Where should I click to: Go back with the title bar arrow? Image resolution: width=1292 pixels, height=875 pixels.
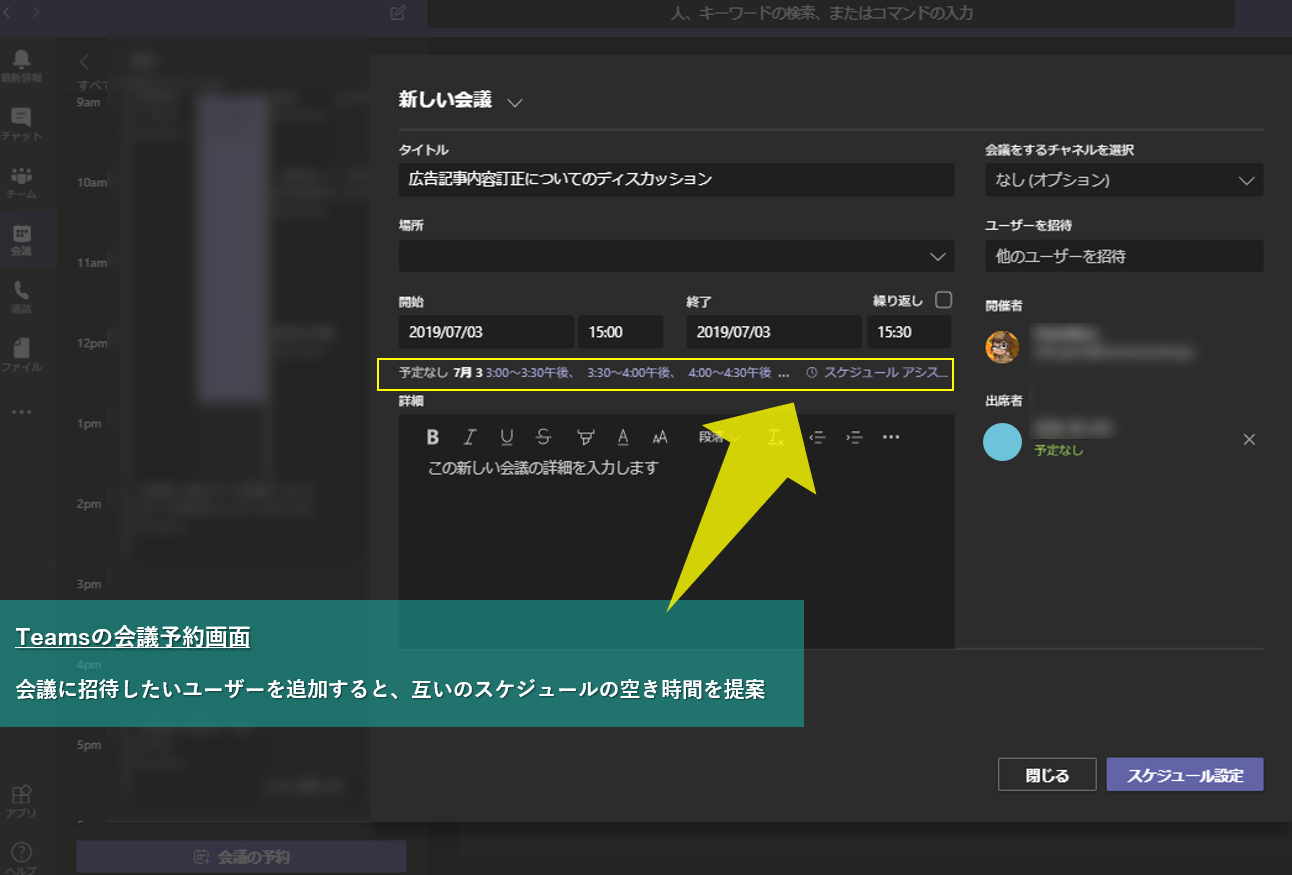click(x=9, y=13)
